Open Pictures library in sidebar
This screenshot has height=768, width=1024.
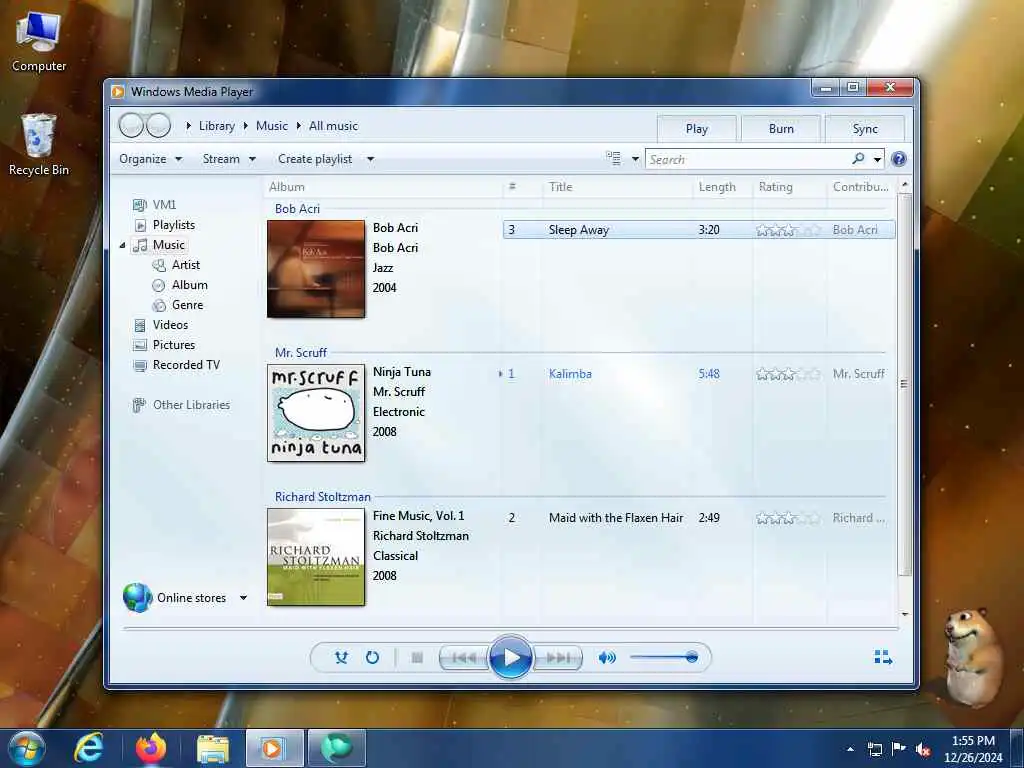click(173, 345)
